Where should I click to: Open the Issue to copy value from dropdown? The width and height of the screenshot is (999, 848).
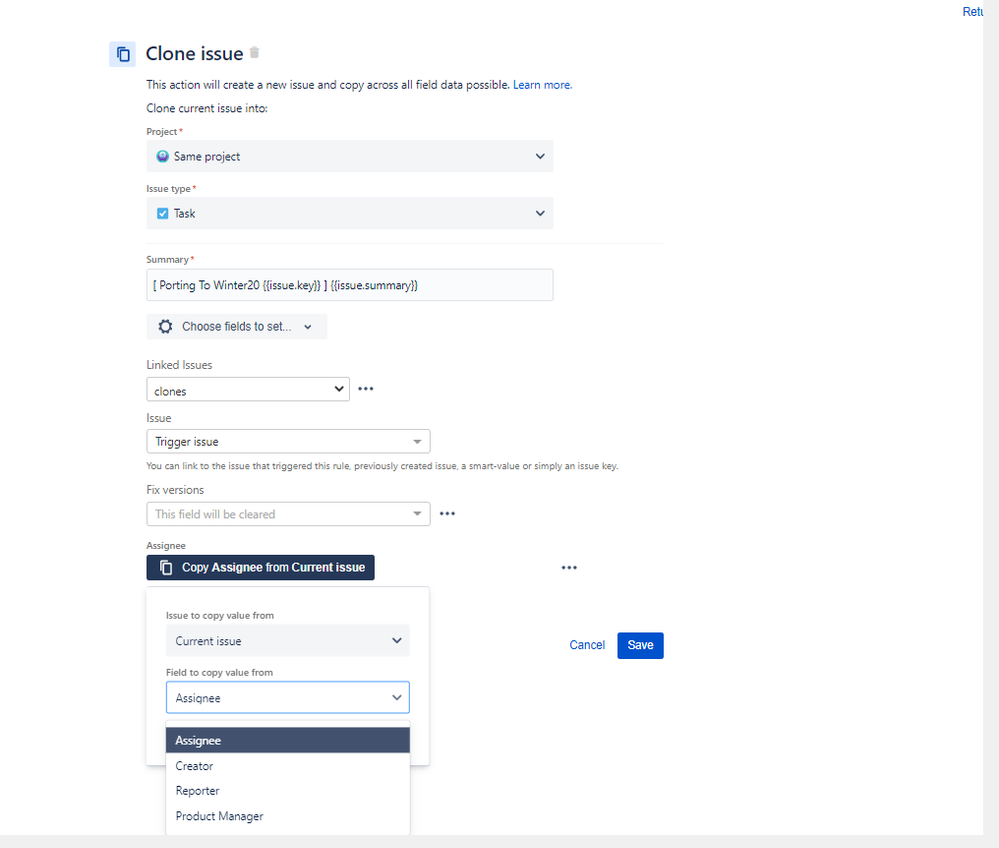point(287,640)
